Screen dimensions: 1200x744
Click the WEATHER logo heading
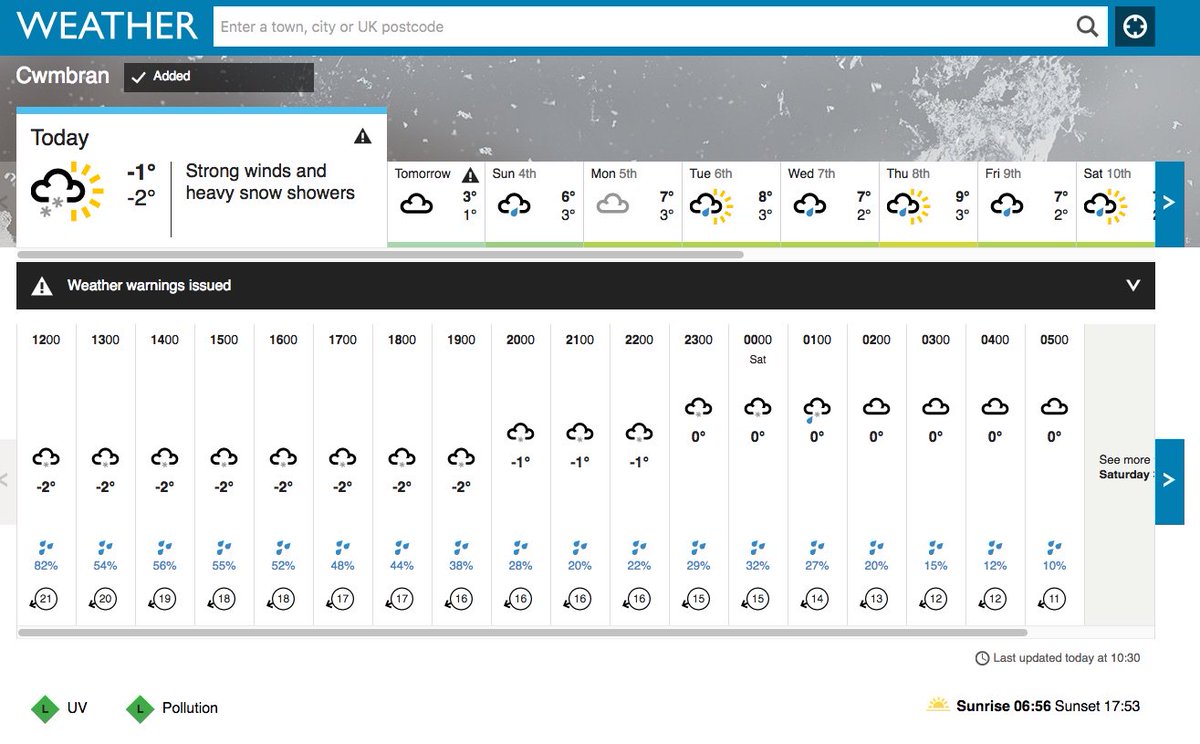pyautogui.click(x=107, y=25)
